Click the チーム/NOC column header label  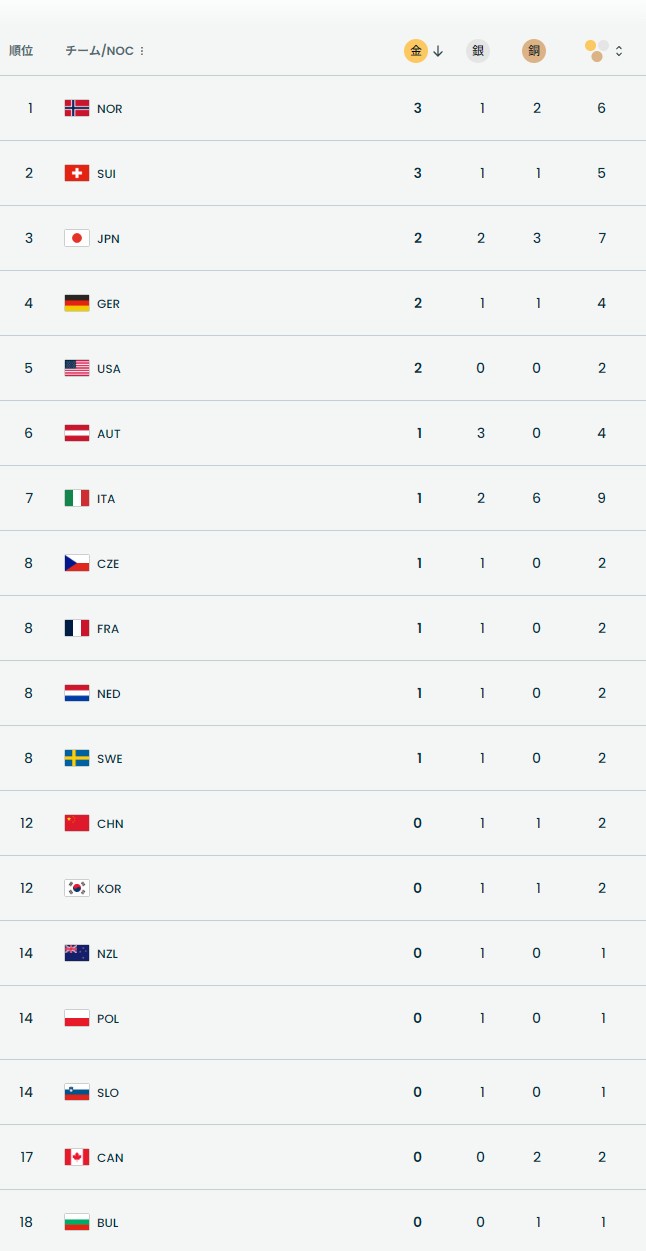99,50
